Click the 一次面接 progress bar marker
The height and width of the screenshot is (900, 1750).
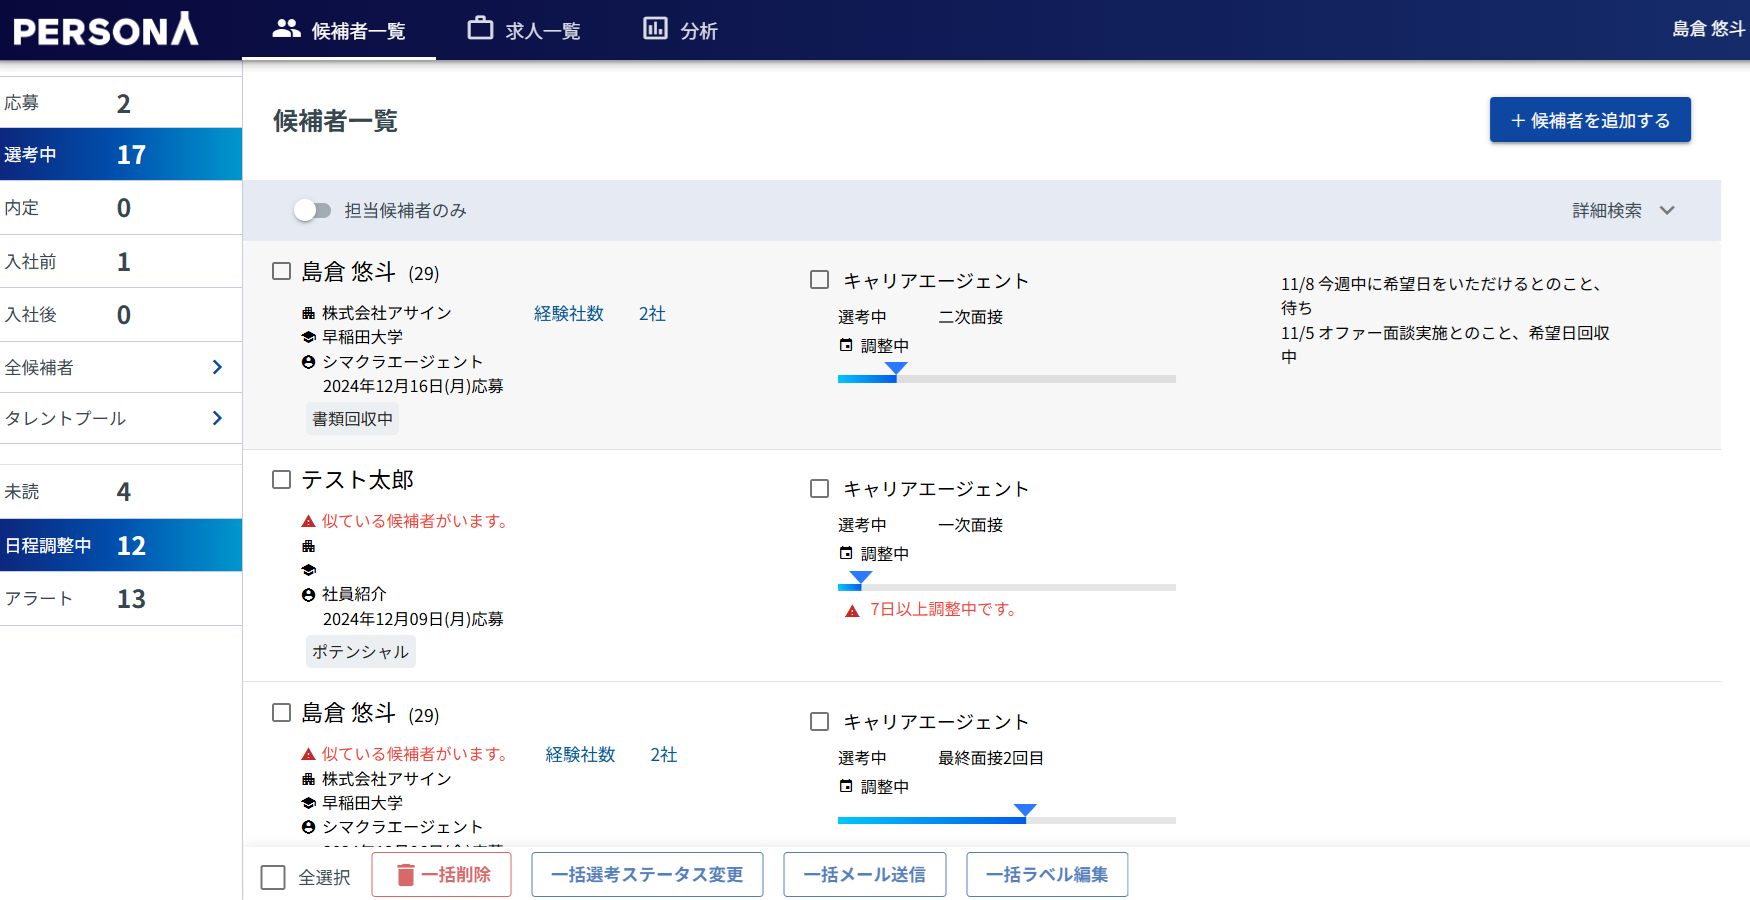click(860, 577)
